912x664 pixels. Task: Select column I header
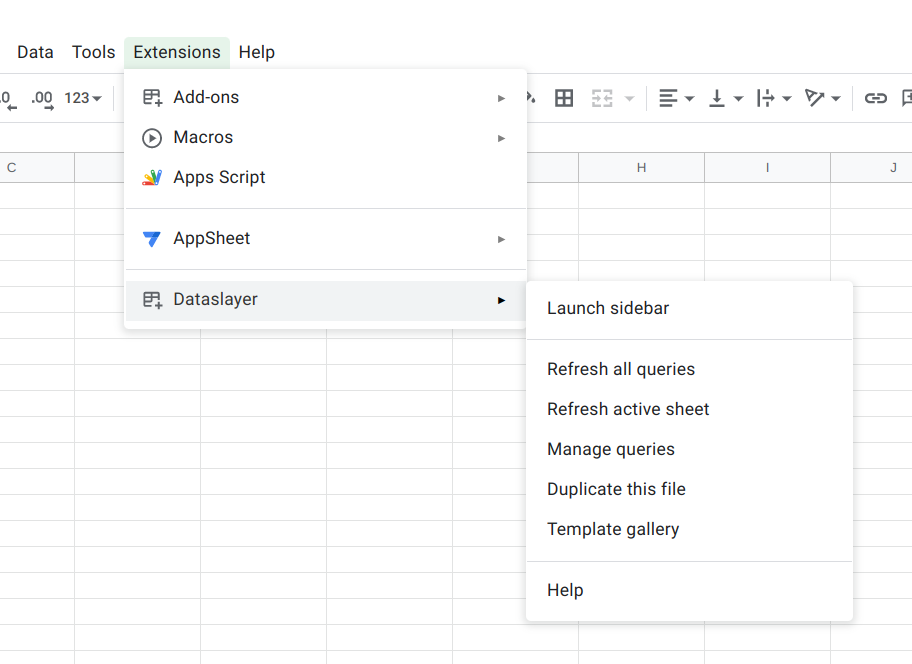[x=768, y=167]
